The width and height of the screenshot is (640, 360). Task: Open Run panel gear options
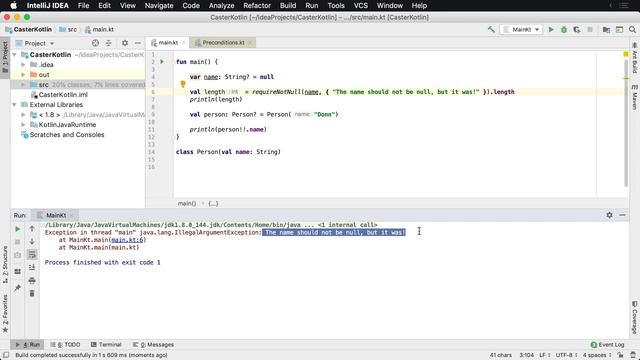(x=609, y=215)
